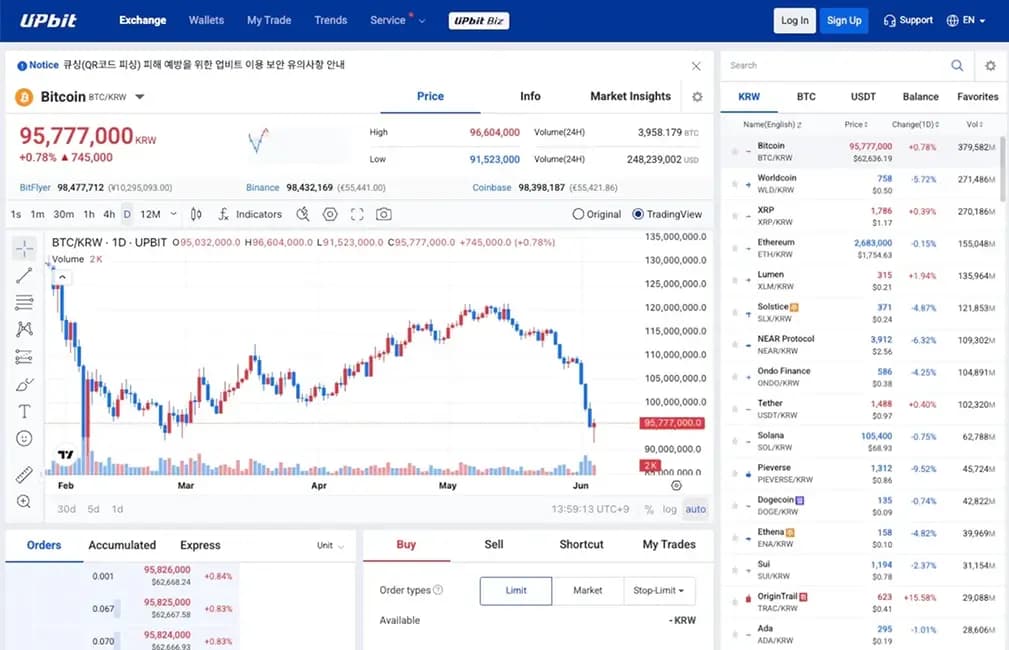1009x650 pixels.
Task: Select the text annotation tool
Action: pyautogui.click(x=24, y=411)
